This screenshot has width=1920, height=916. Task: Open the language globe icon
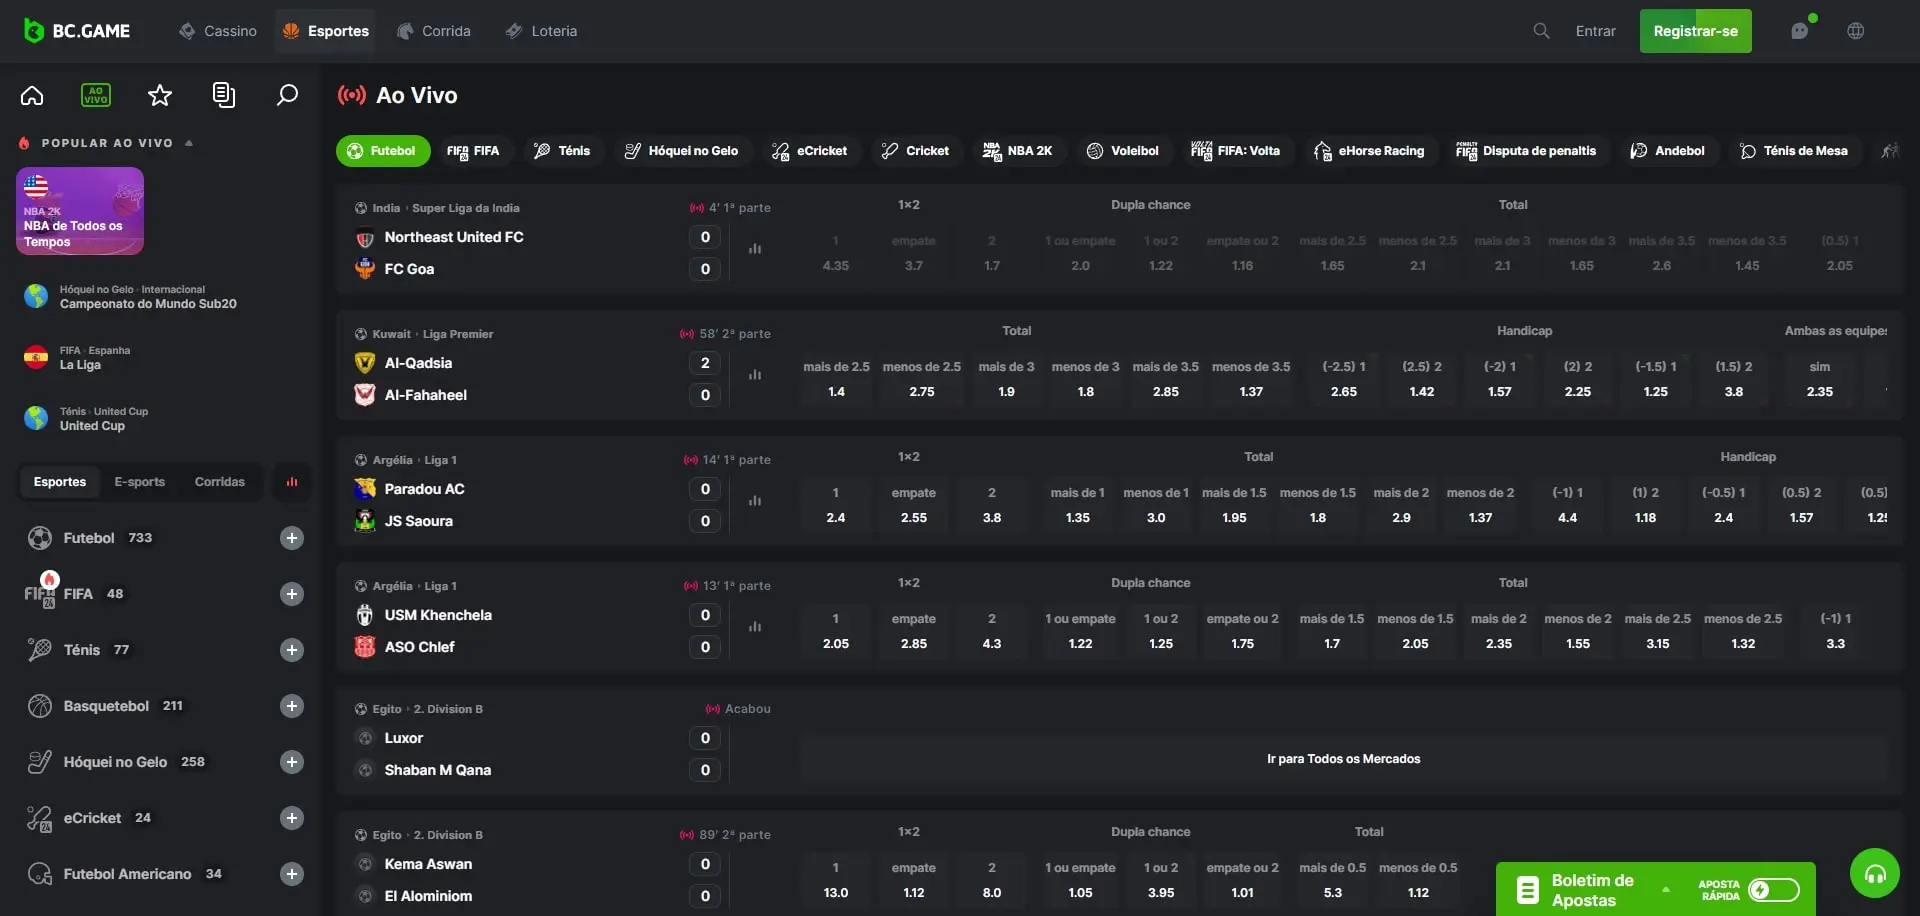[1856, 31]
